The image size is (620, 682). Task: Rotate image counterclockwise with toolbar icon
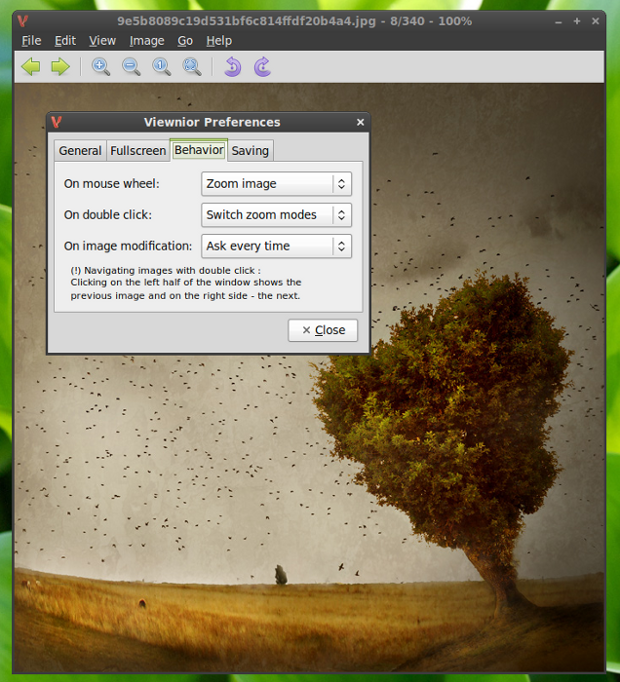pos(233,67)
